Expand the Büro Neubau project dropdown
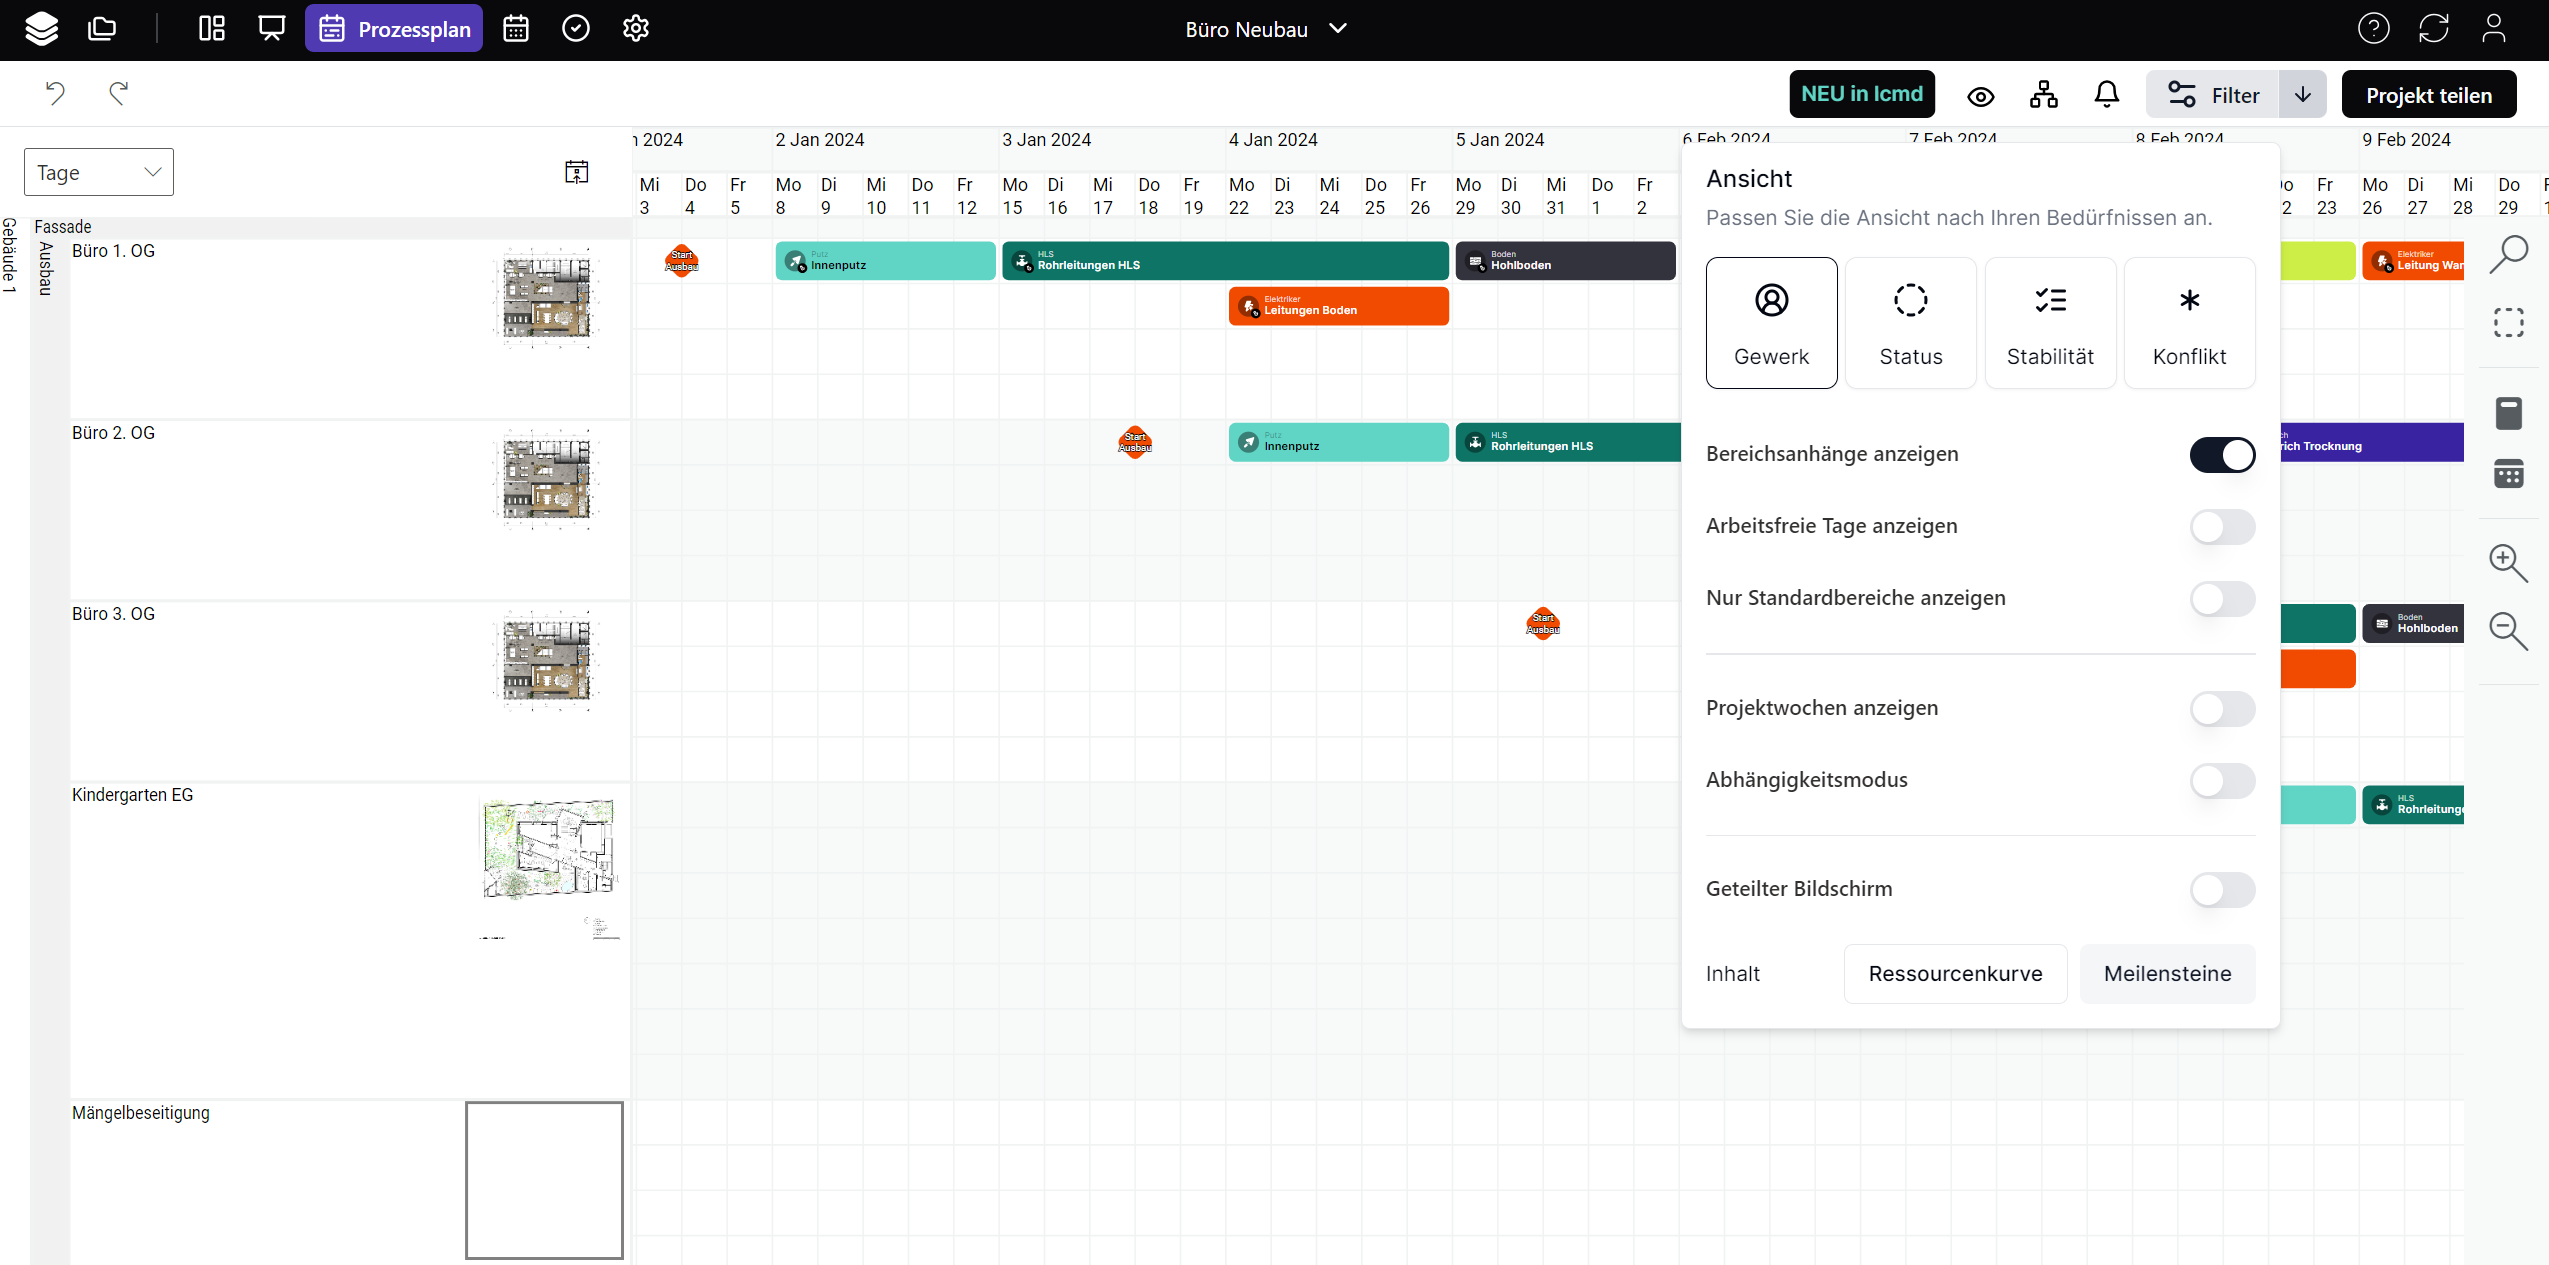2549x1265 pixels. tap(1338, 29)
